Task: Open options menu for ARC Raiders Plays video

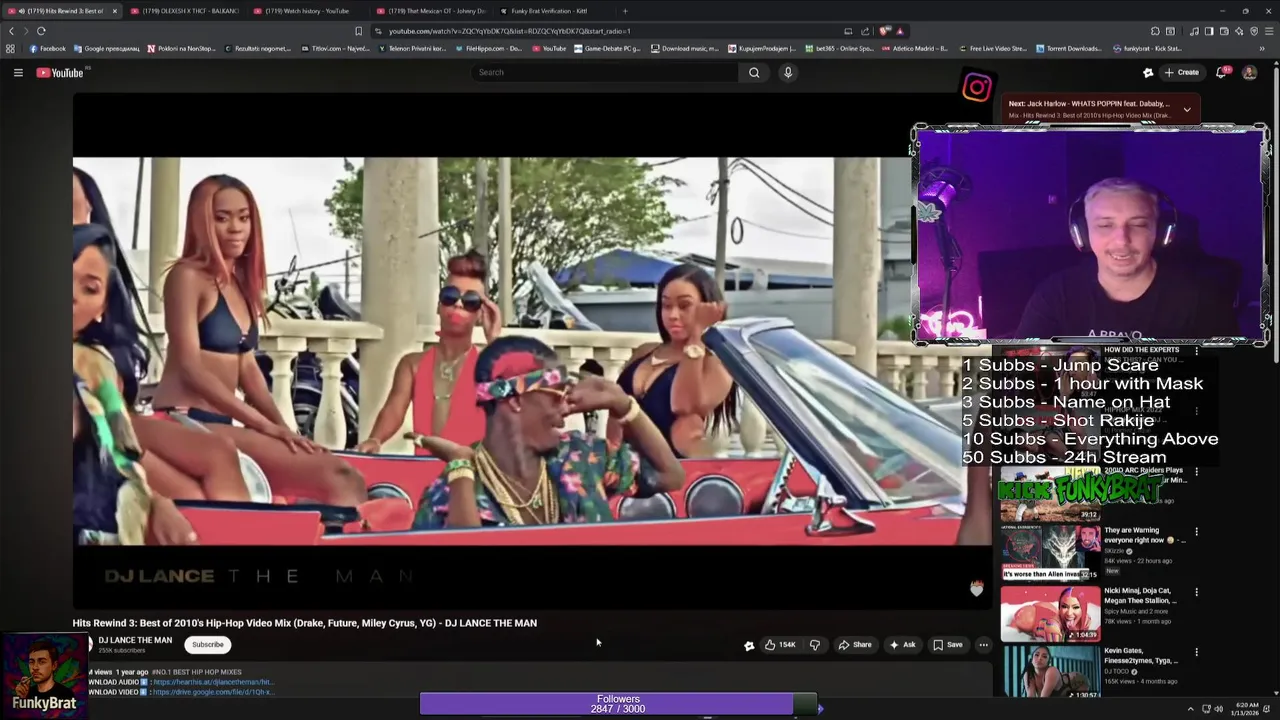Action: pyautogui.click(x=1196, y=471)
